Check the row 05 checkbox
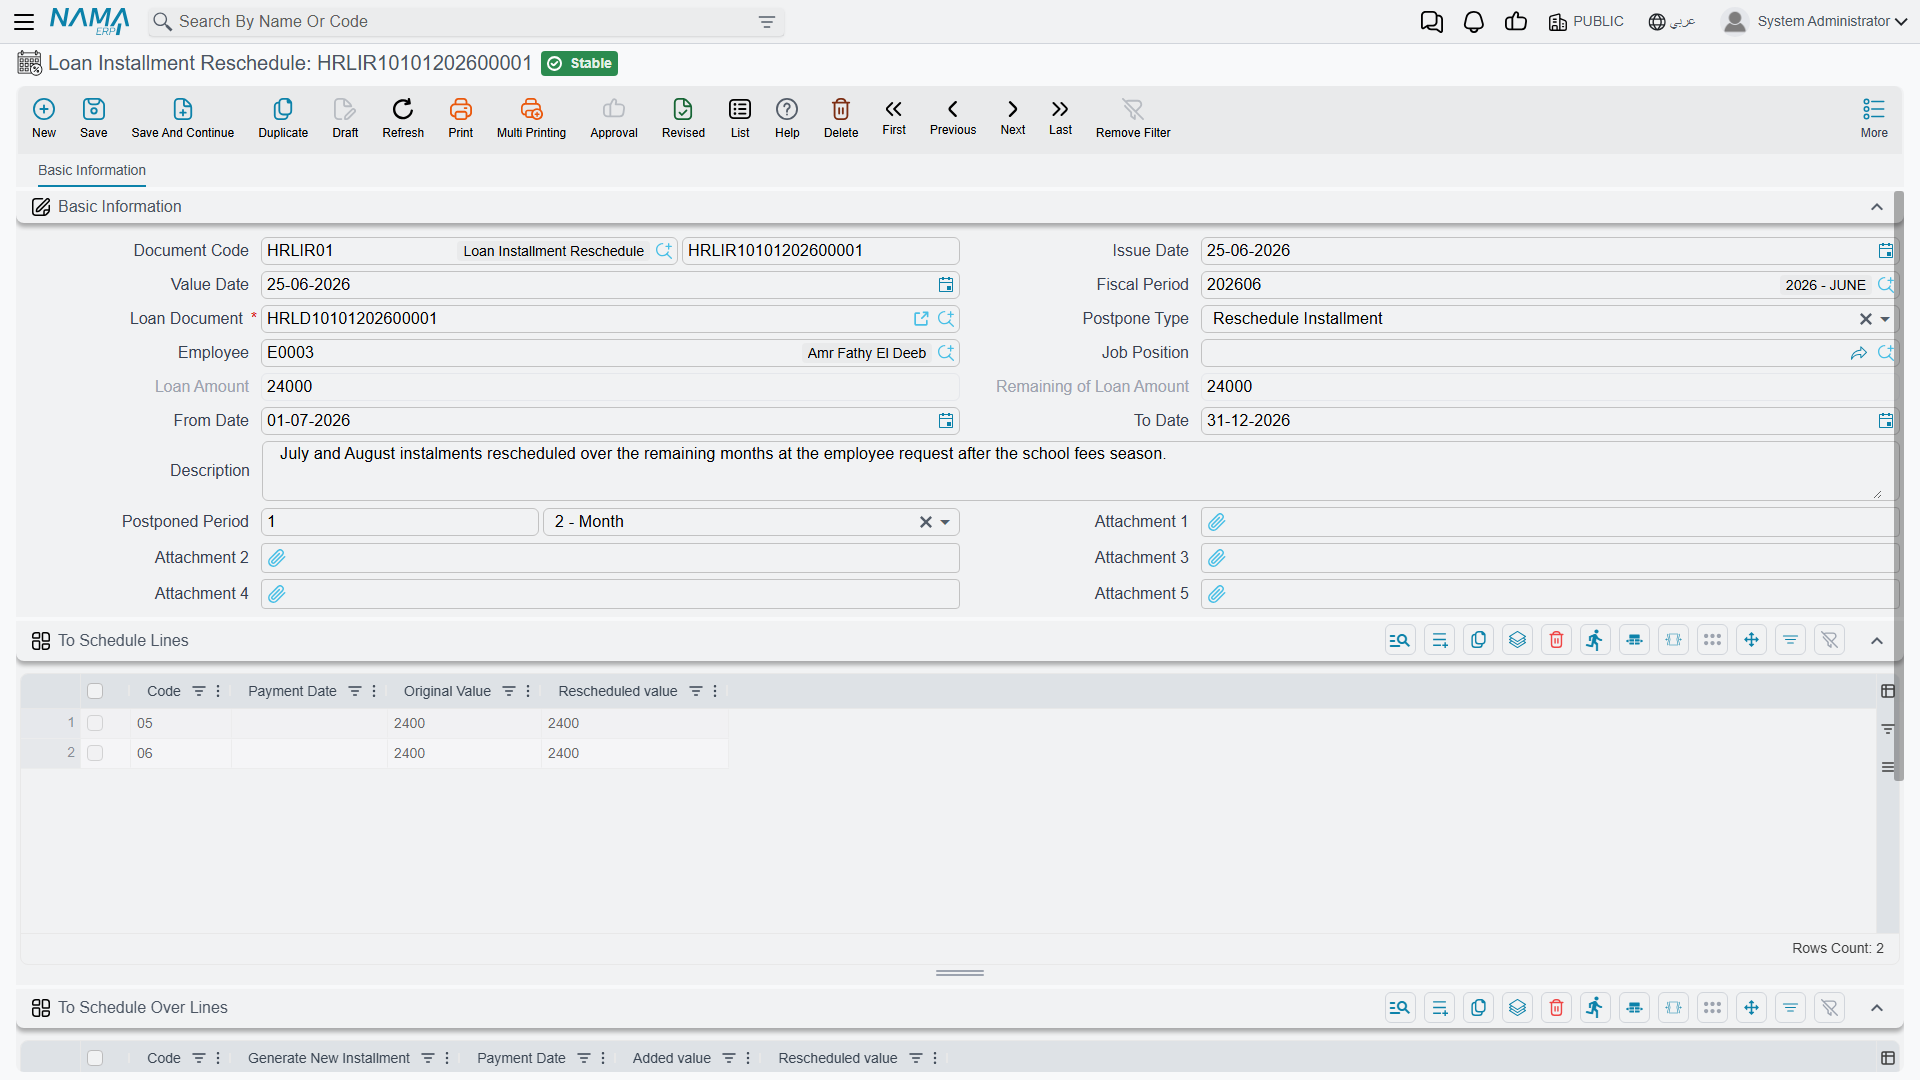 pos(95,723)
